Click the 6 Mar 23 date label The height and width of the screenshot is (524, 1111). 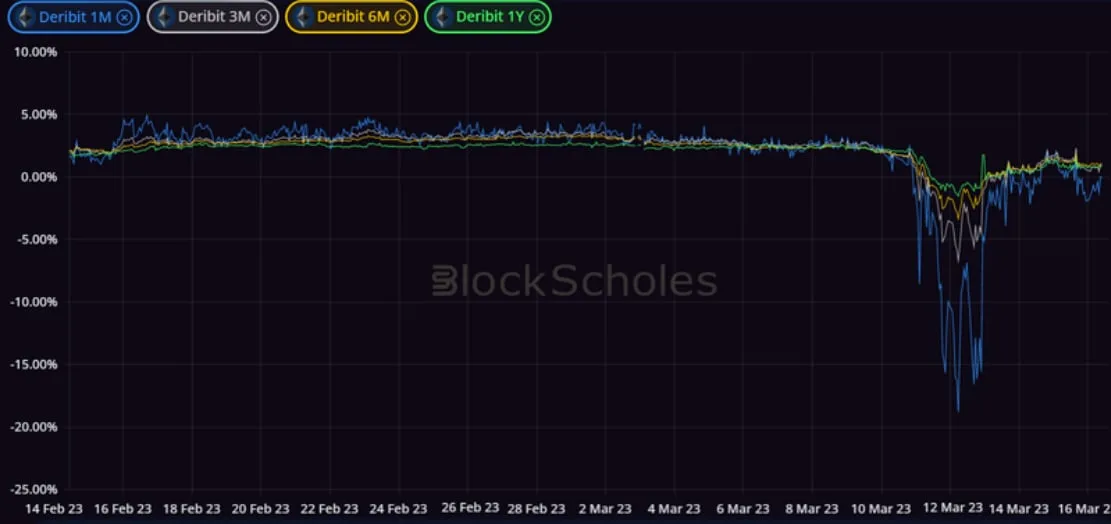743,508
